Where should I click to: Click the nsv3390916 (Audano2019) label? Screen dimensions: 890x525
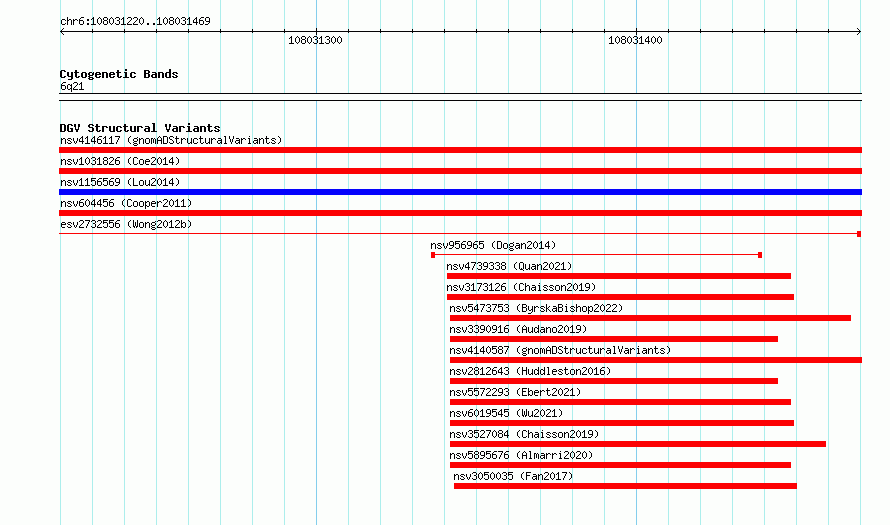tap(518, 329)
